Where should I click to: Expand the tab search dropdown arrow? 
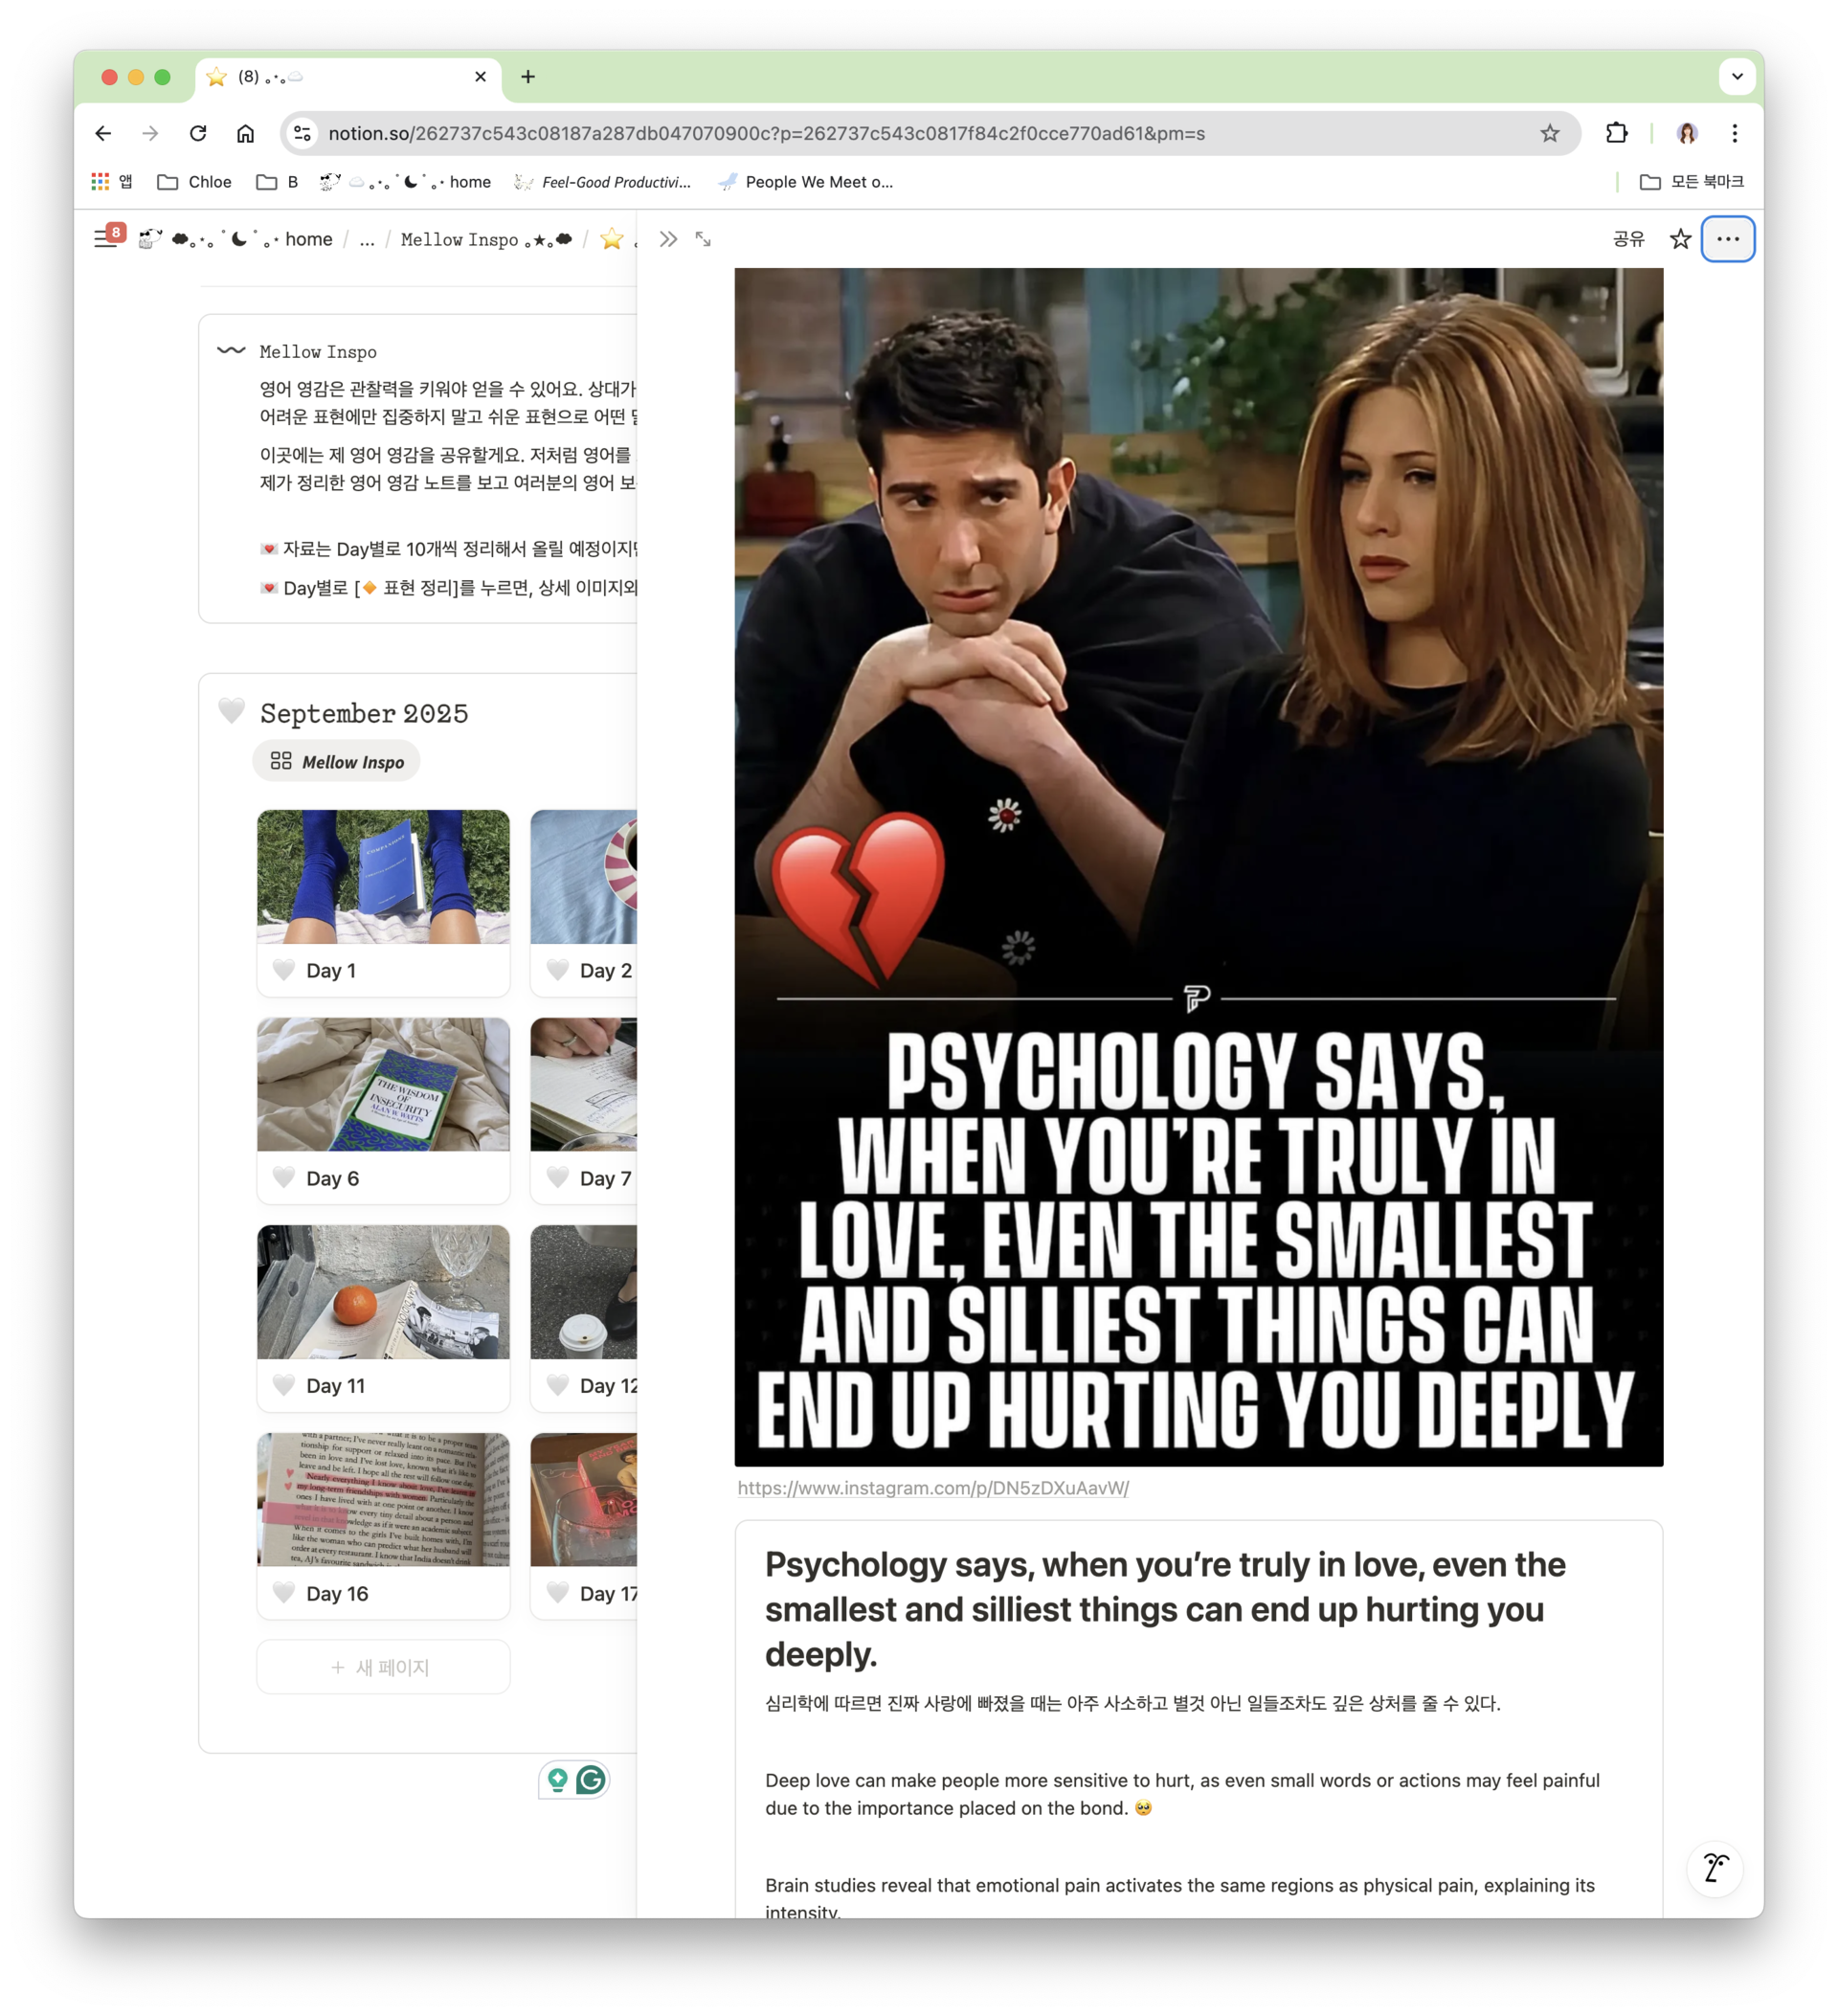click(x=1737, y=76)
